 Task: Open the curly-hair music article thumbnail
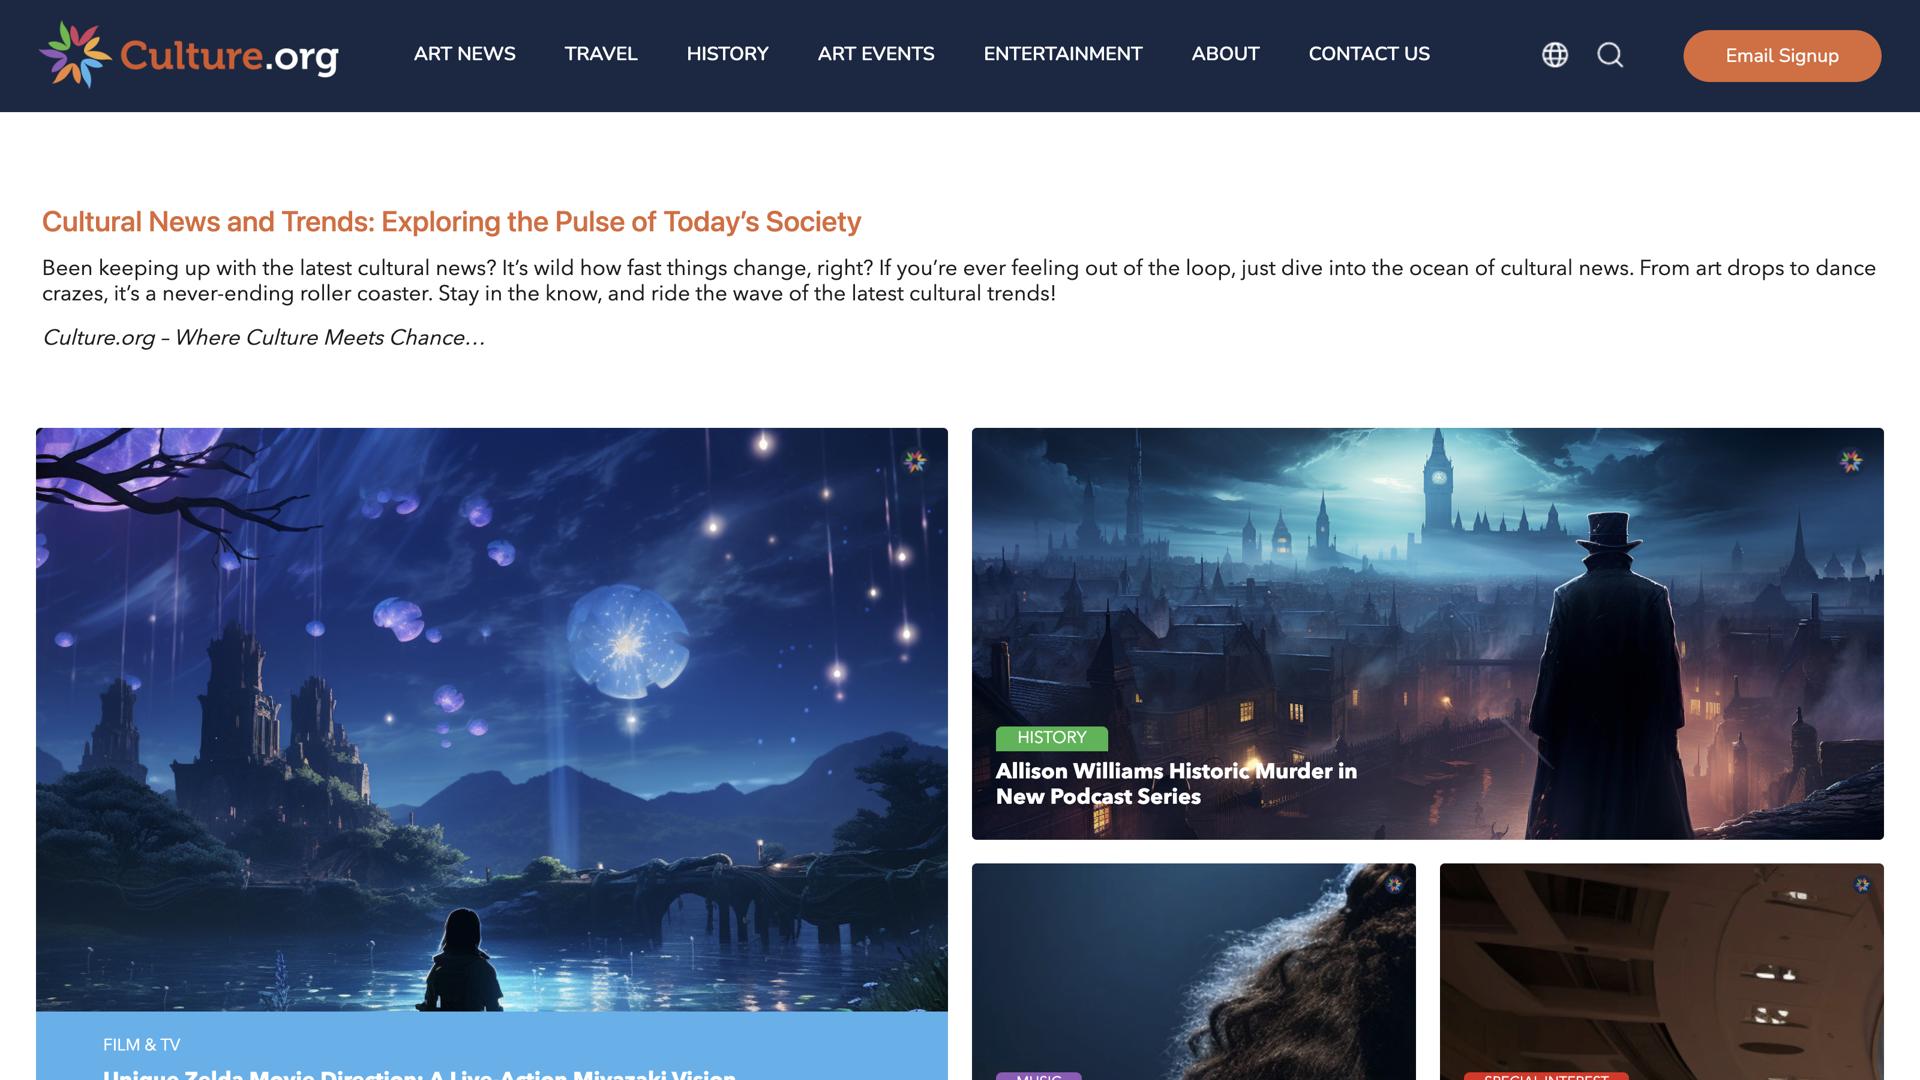point(1194,971)
